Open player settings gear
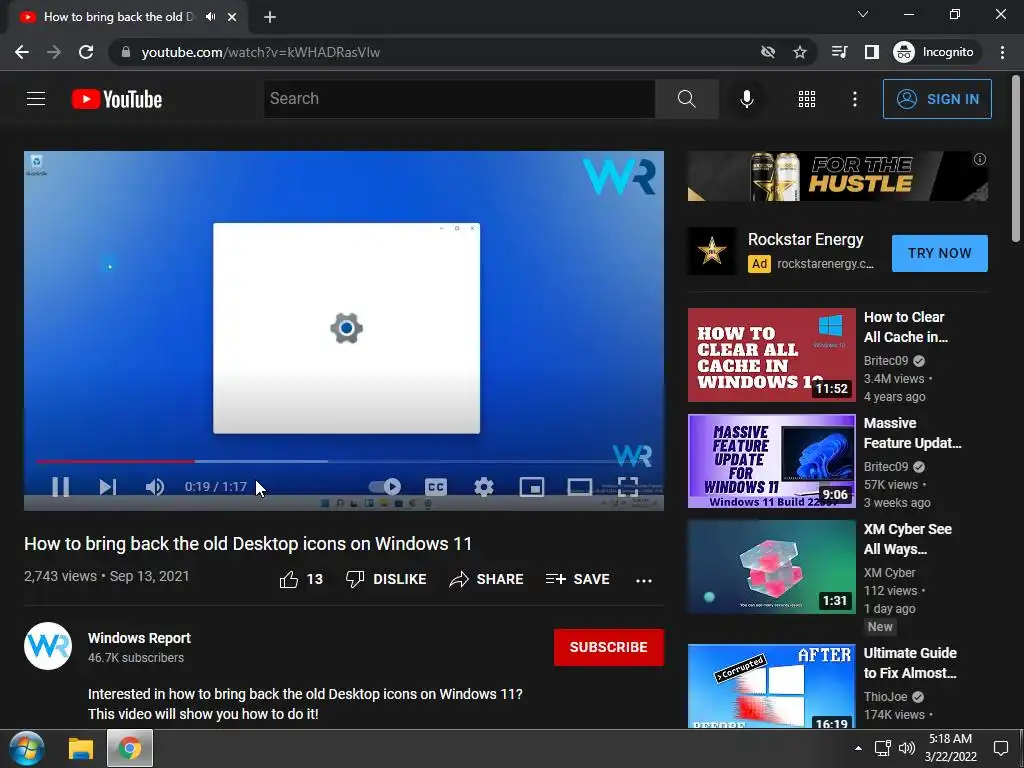The width and height of the screenshot is (1024, 768). coord(483,487)
